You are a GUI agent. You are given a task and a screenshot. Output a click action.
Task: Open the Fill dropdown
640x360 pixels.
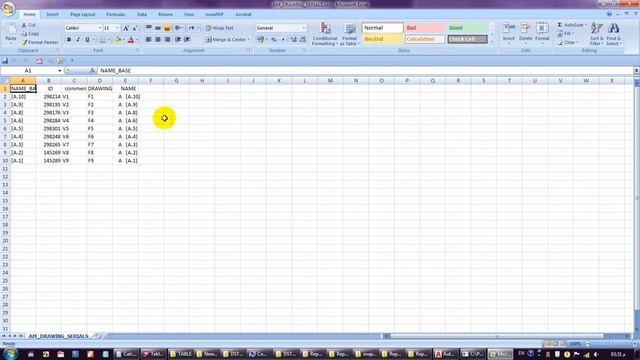(x=567, y=33)
